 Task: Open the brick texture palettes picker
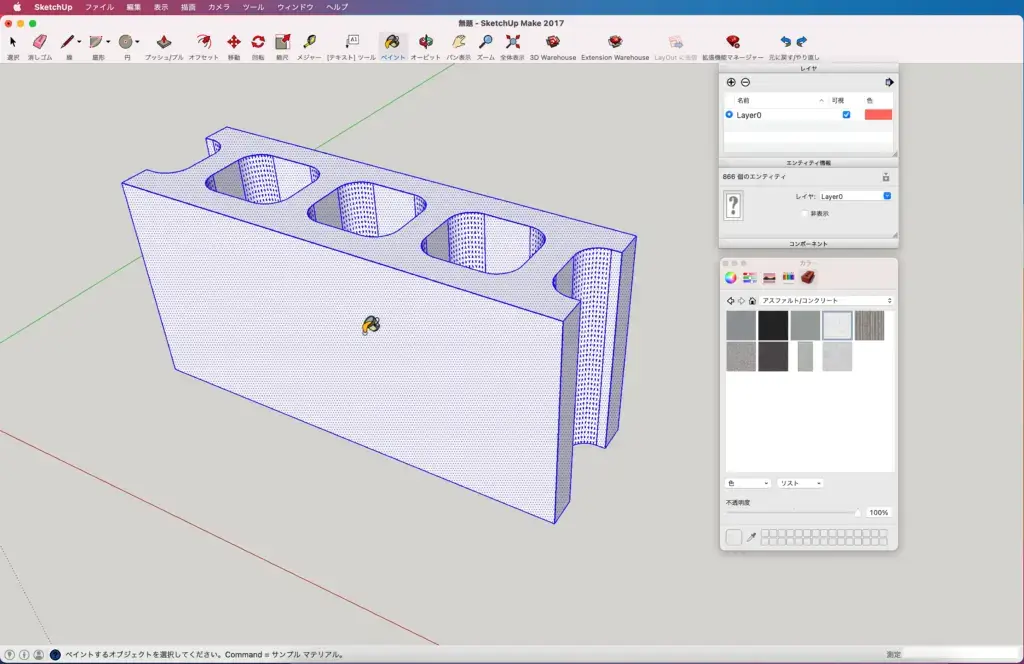coord(808,277)
